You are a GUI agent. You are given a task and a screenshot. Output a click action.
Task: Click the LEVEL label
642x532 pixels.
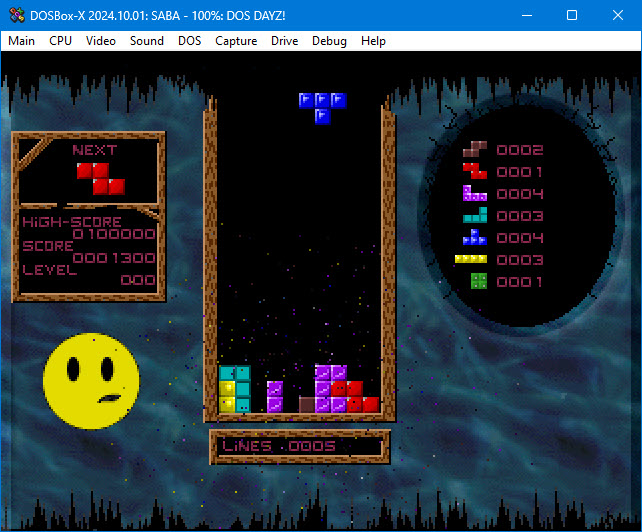coord(50,270)
